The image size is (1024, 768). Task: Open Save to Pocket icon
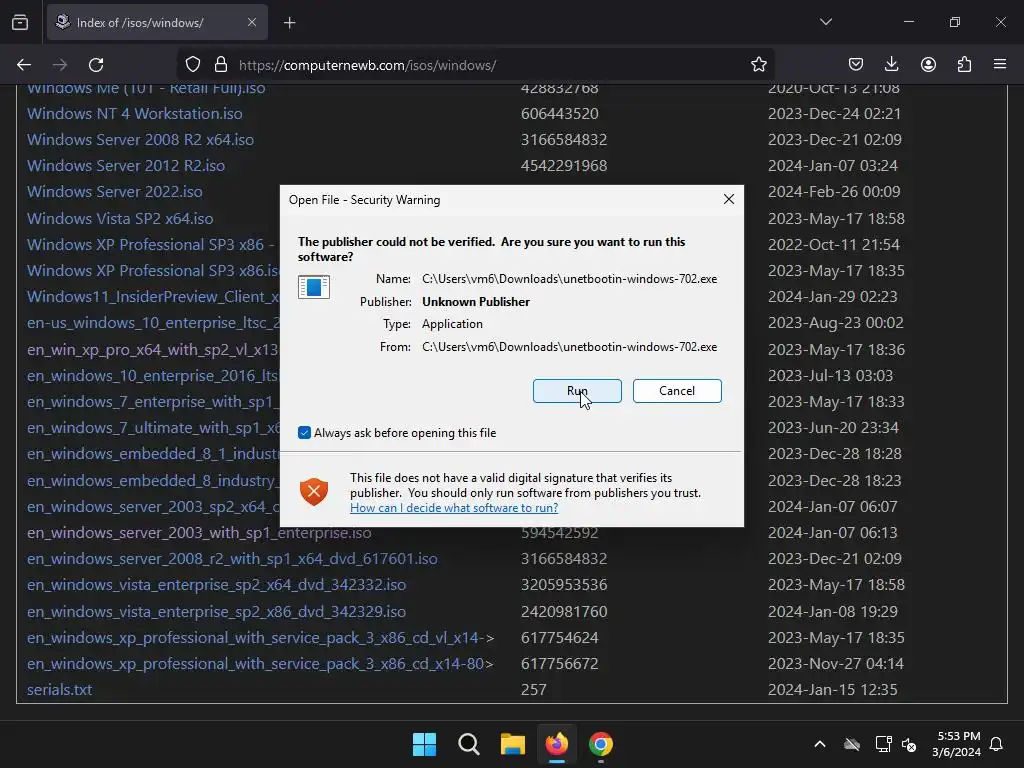(856, 65)
